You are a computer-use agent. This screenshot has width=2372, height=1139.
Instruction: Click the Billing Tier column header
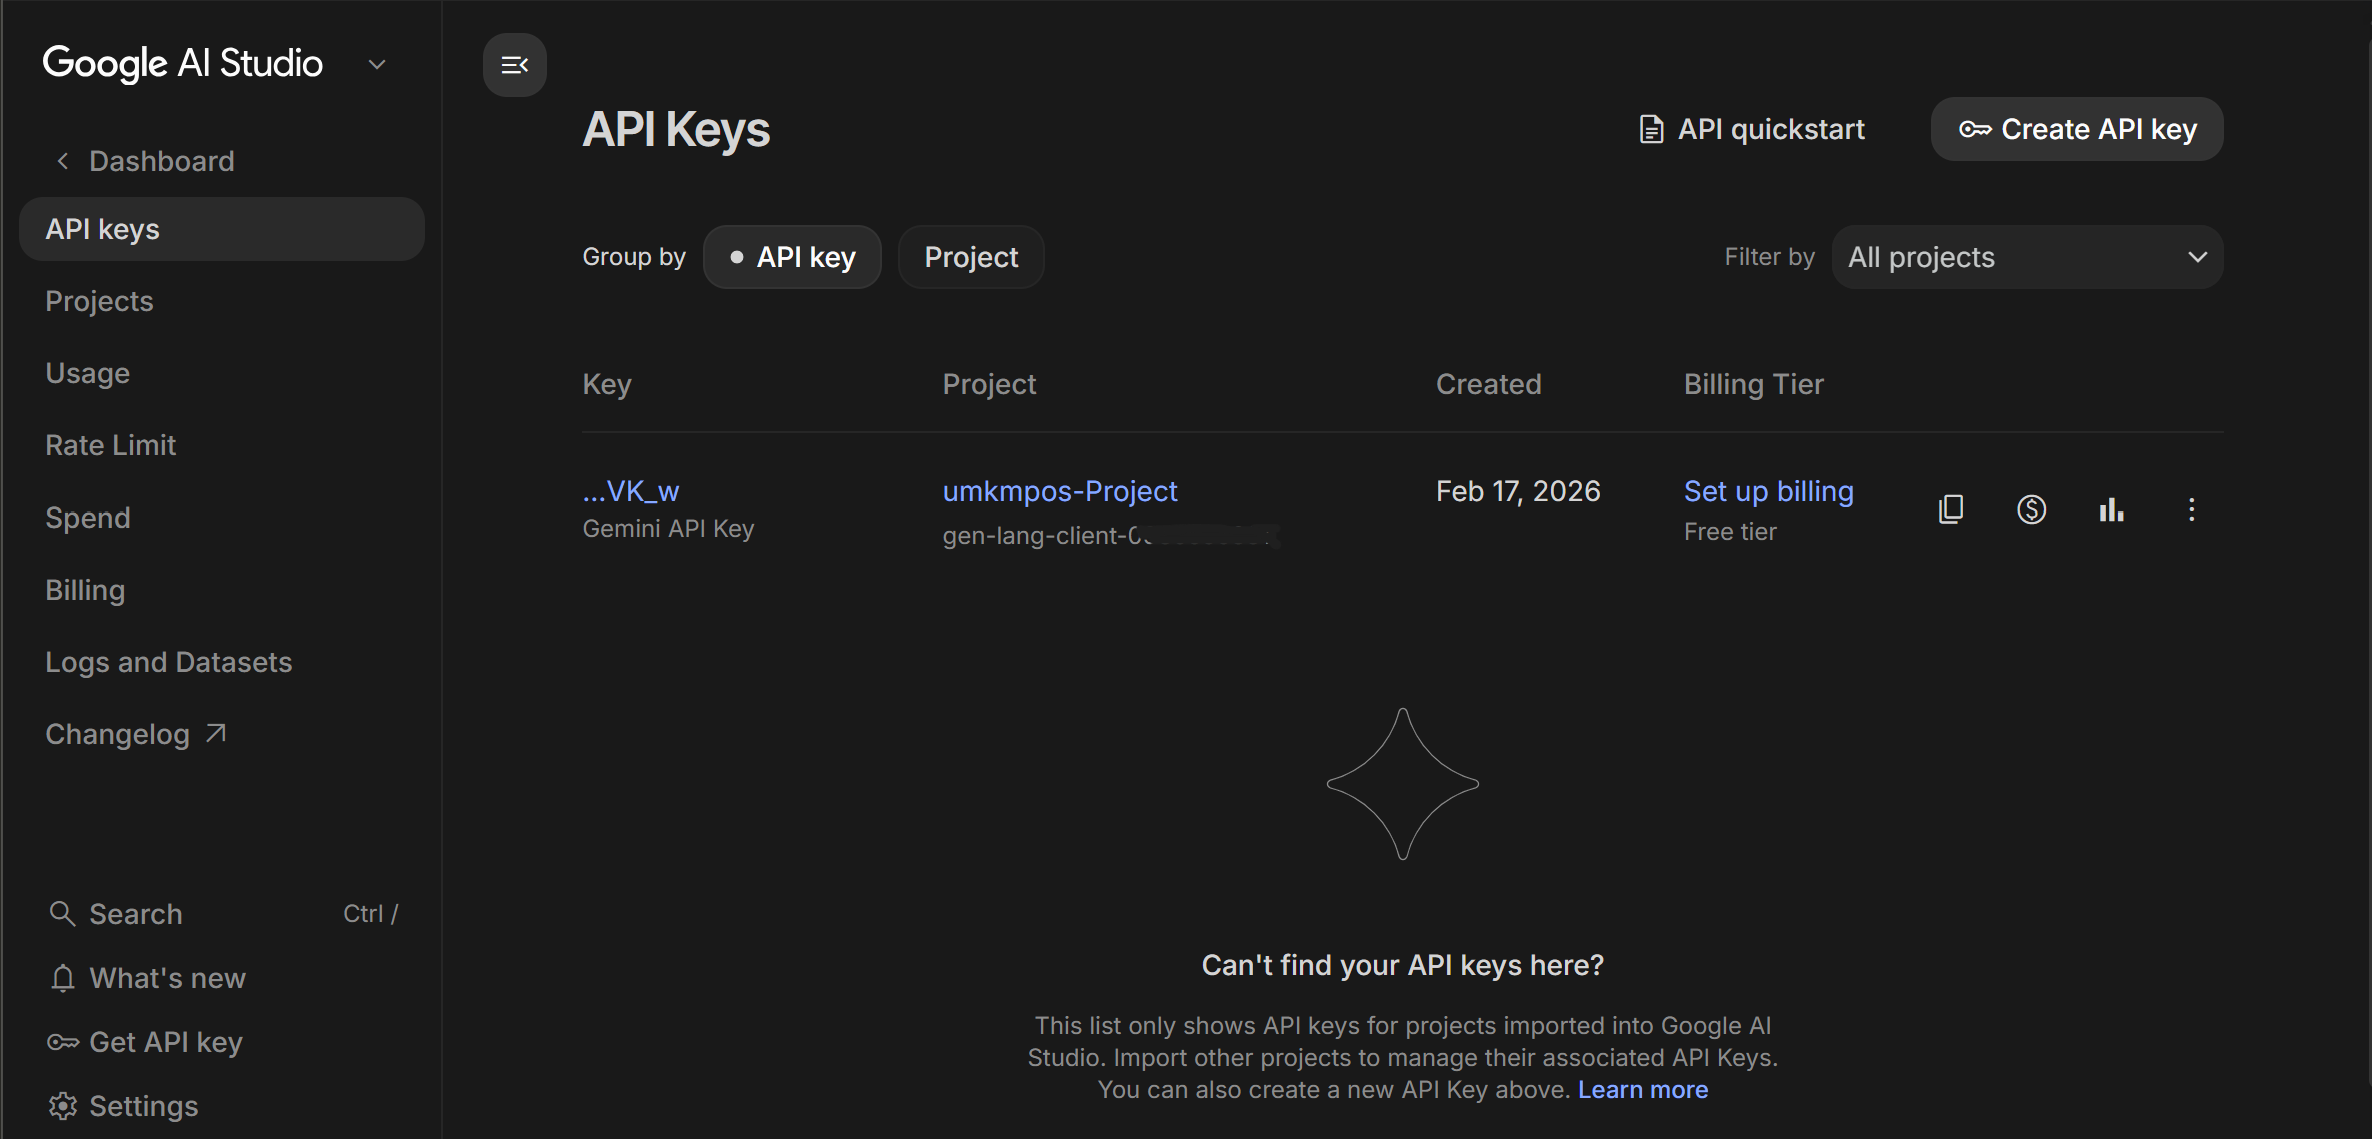(x=1753, y=384)
